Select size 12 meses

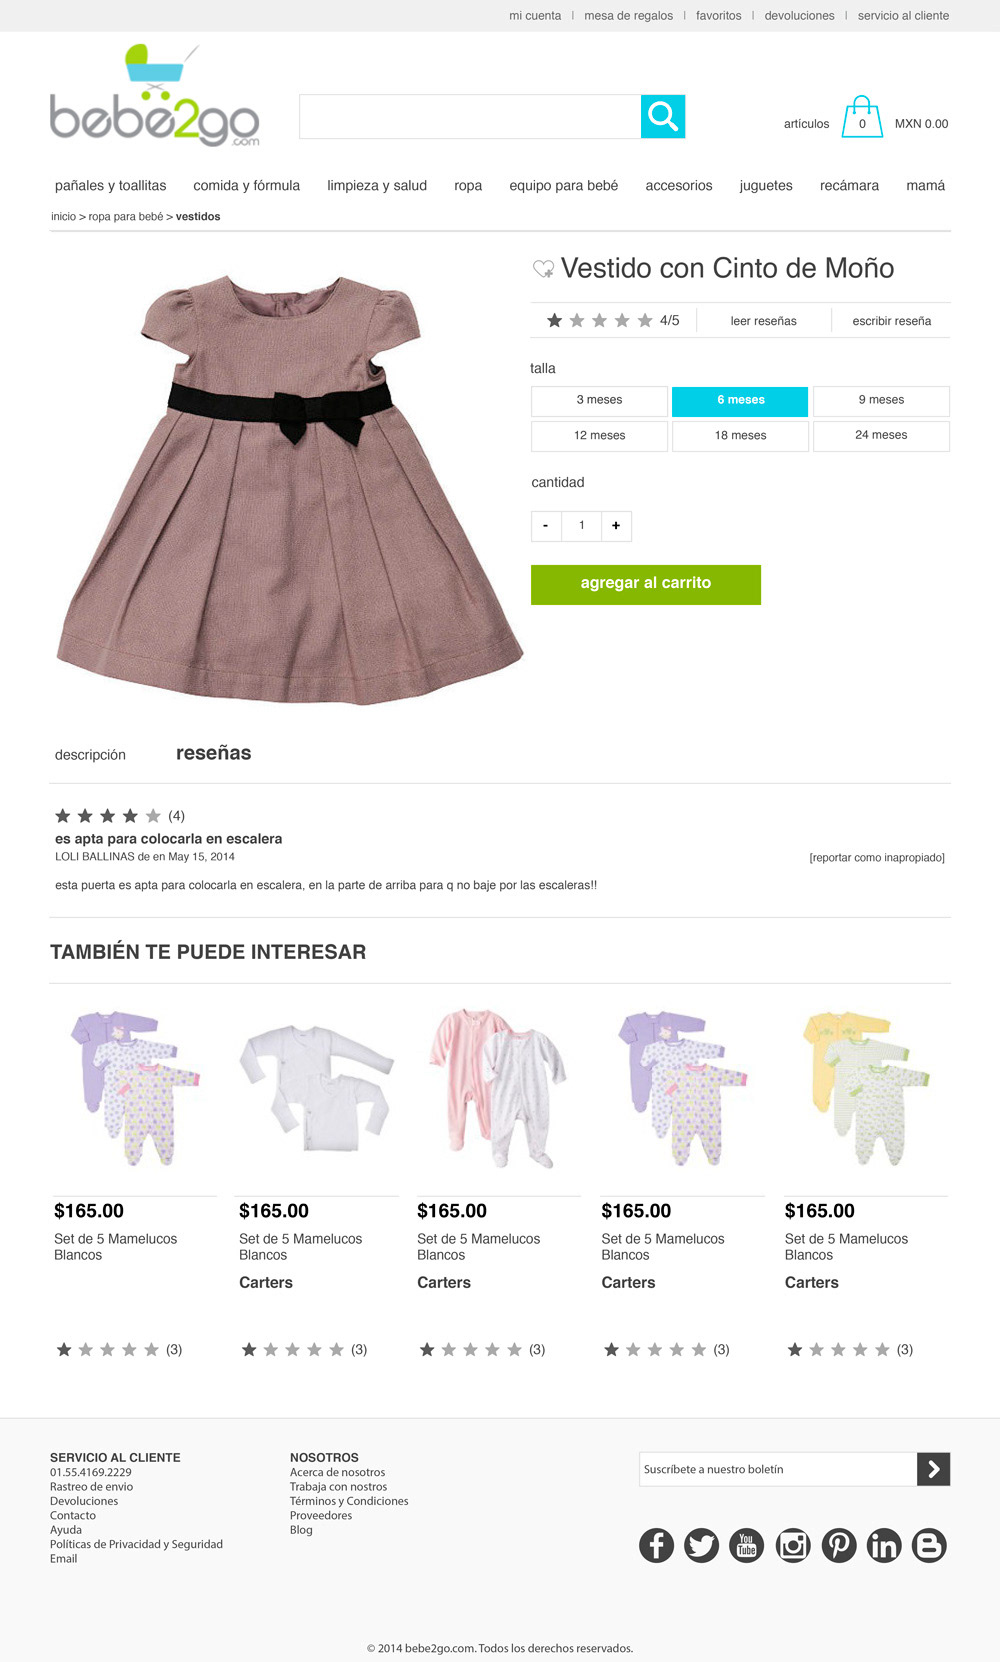(x=599, y=436)
